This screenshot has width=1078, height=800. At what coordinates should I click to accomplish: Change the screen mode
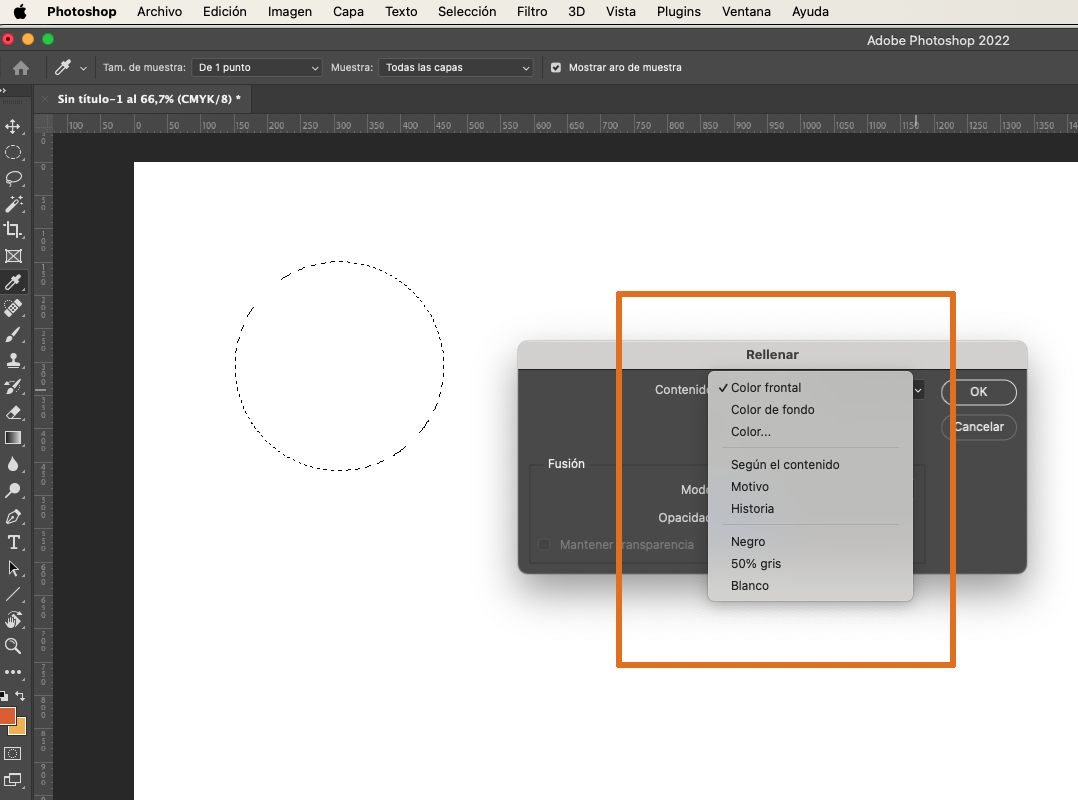pos(13,780)
